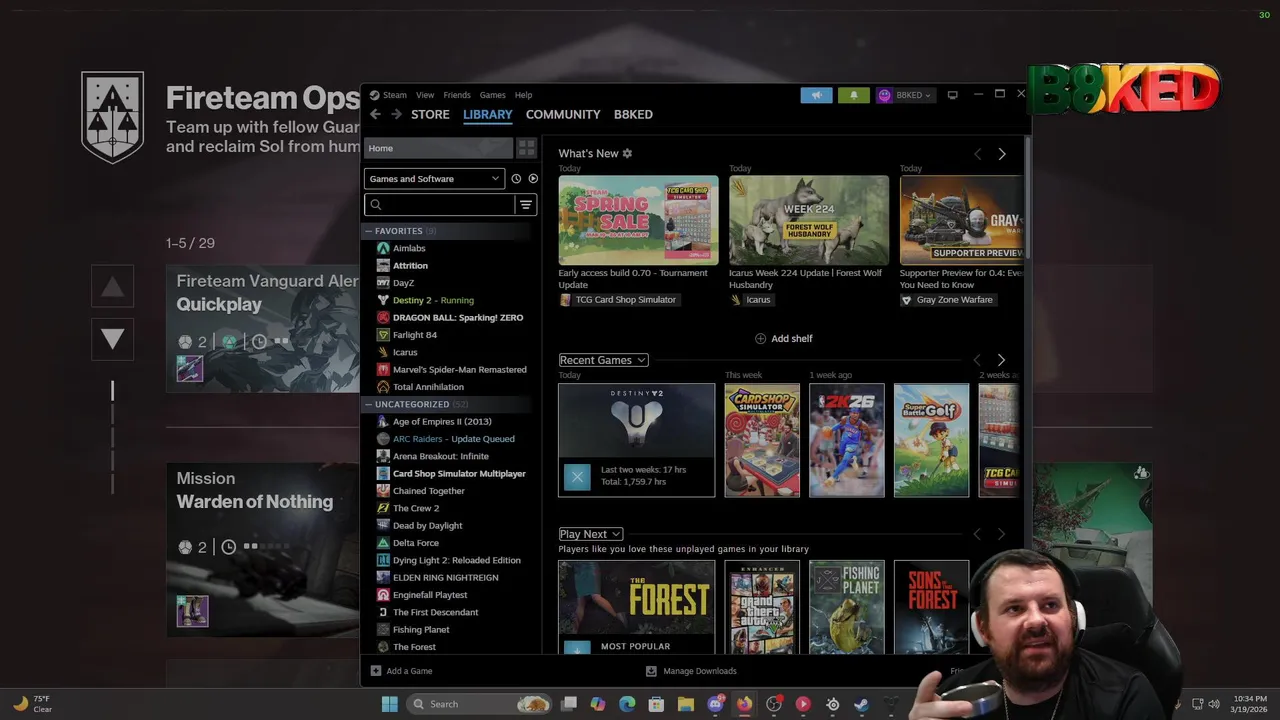Click the Add shelf plus icon
Viewport: 1280px width, 720px height.
click(x=760, y=339)
